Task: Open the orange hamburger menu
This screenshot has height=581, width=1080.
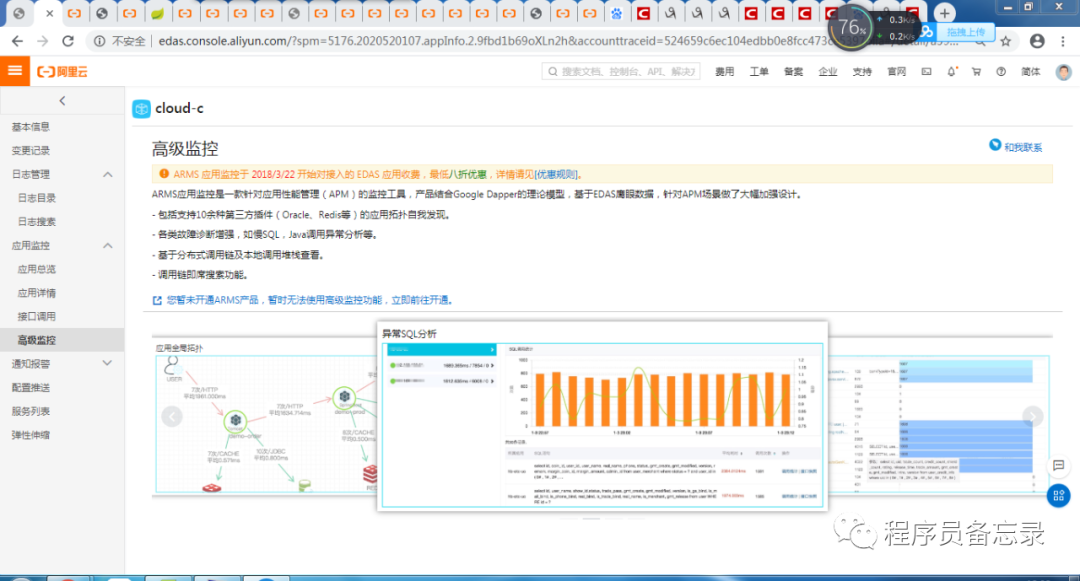Action: pyautogui.click(x=14, y=71)
